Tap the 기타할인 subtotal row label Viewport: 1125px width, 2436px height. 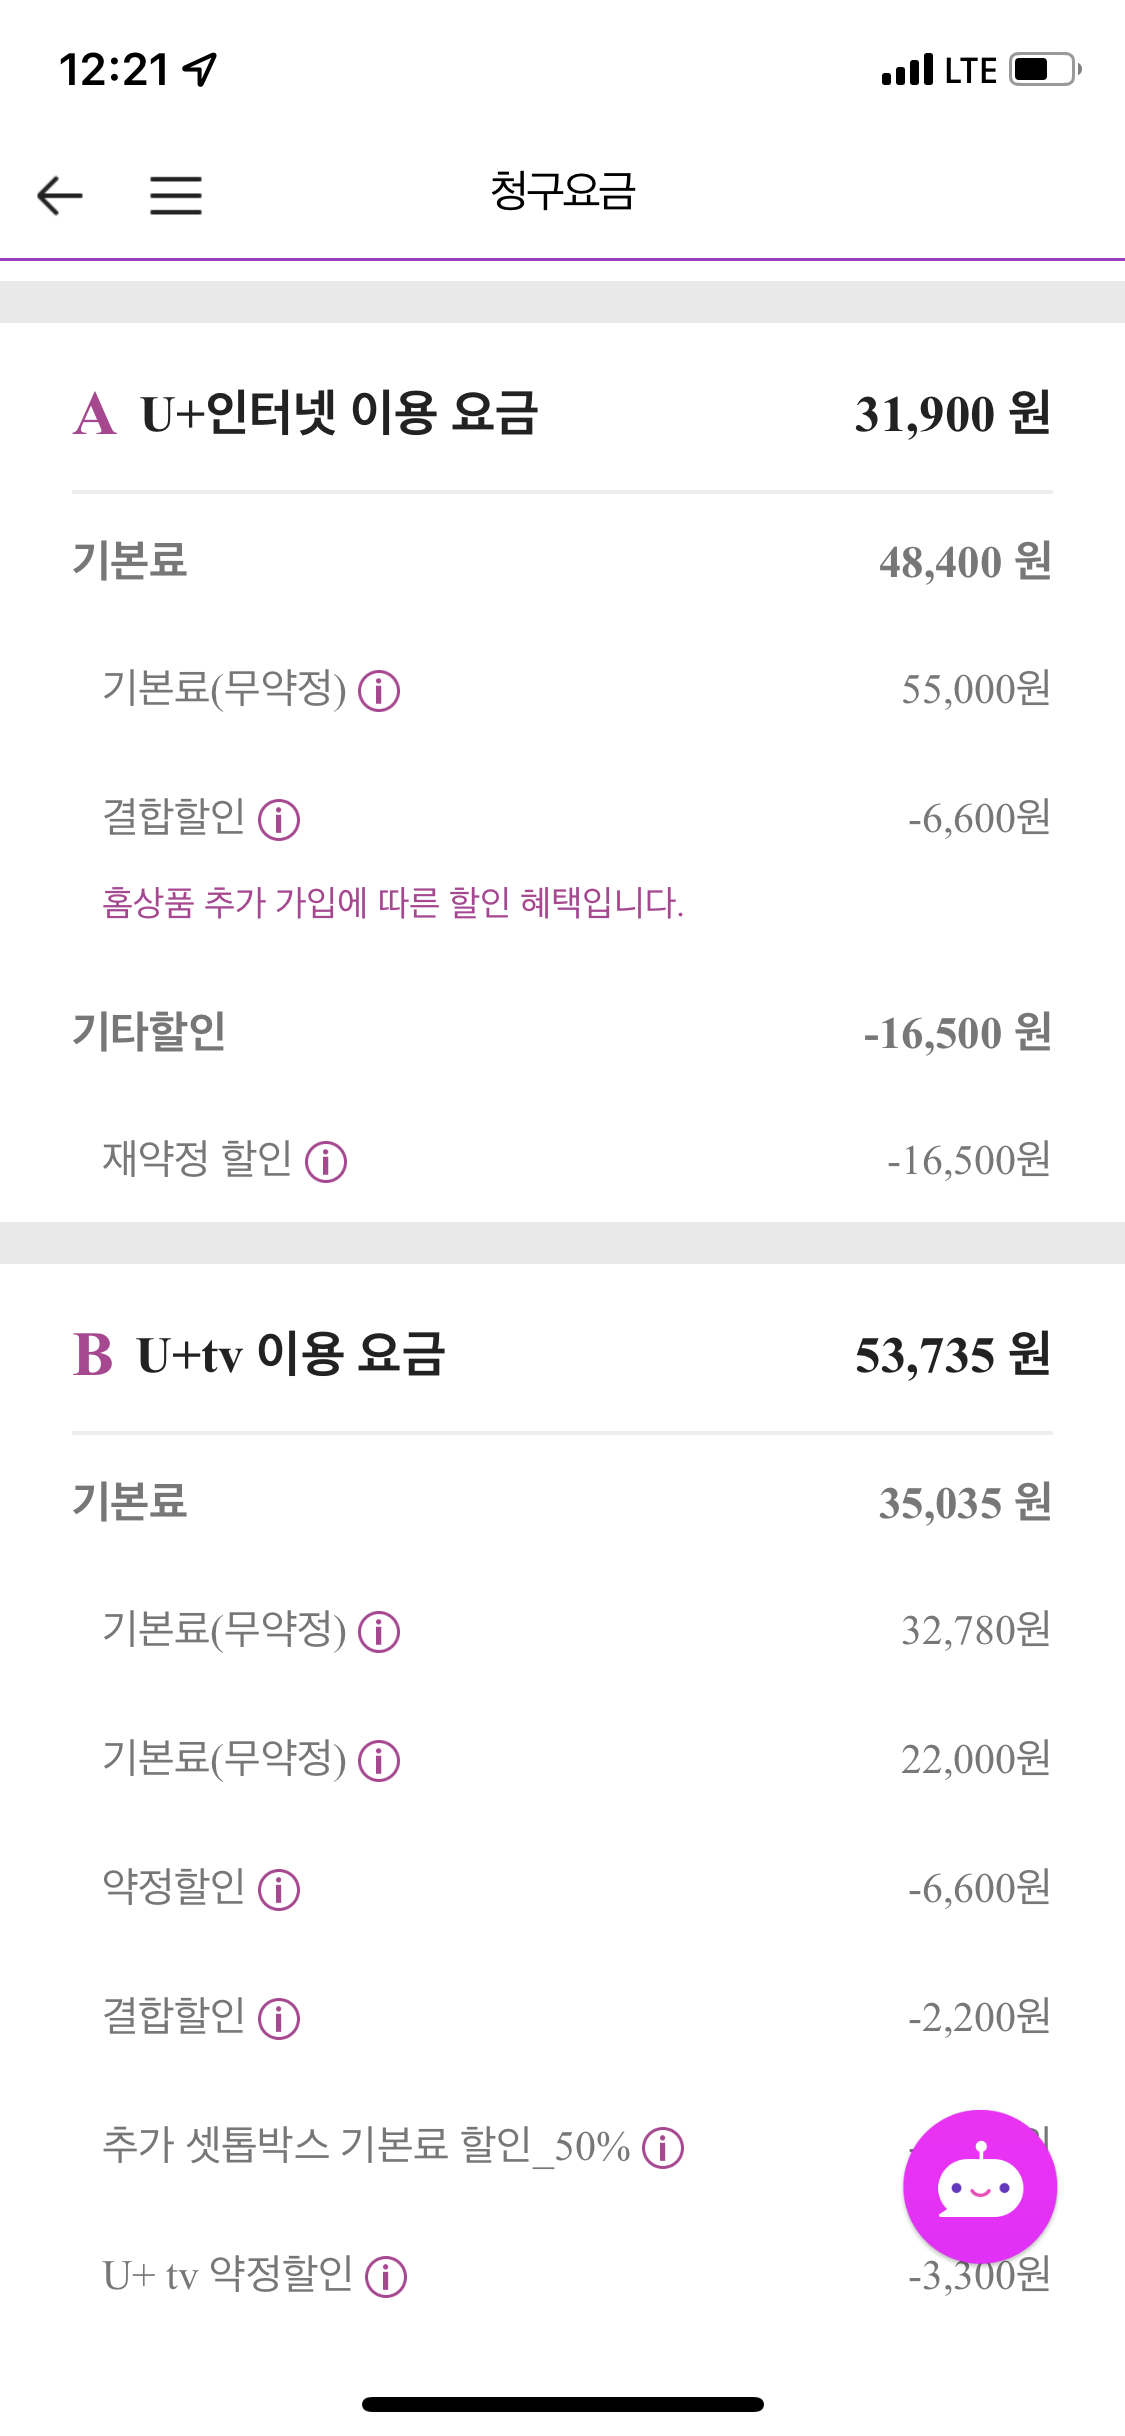tap(149, 1032)
